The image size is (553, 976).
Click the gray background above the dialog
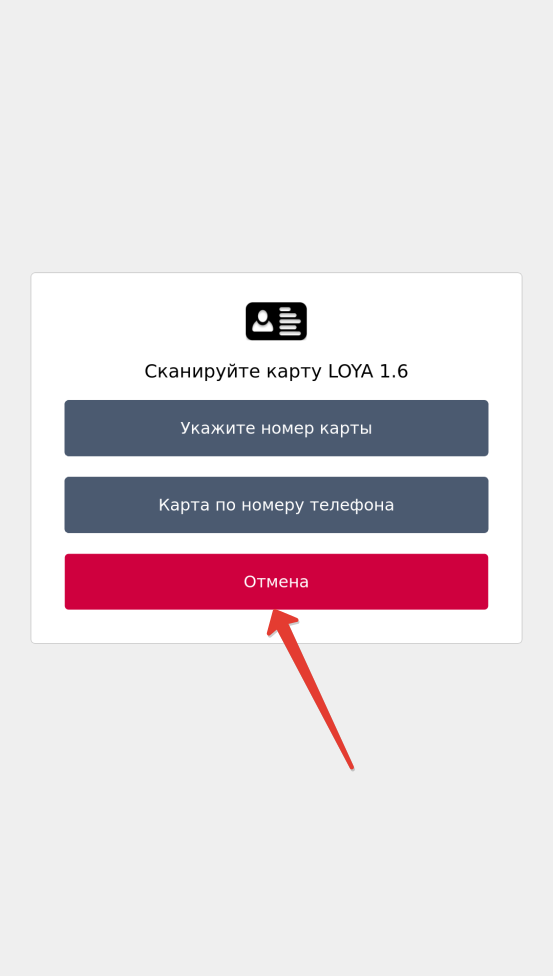coord(276,136)
